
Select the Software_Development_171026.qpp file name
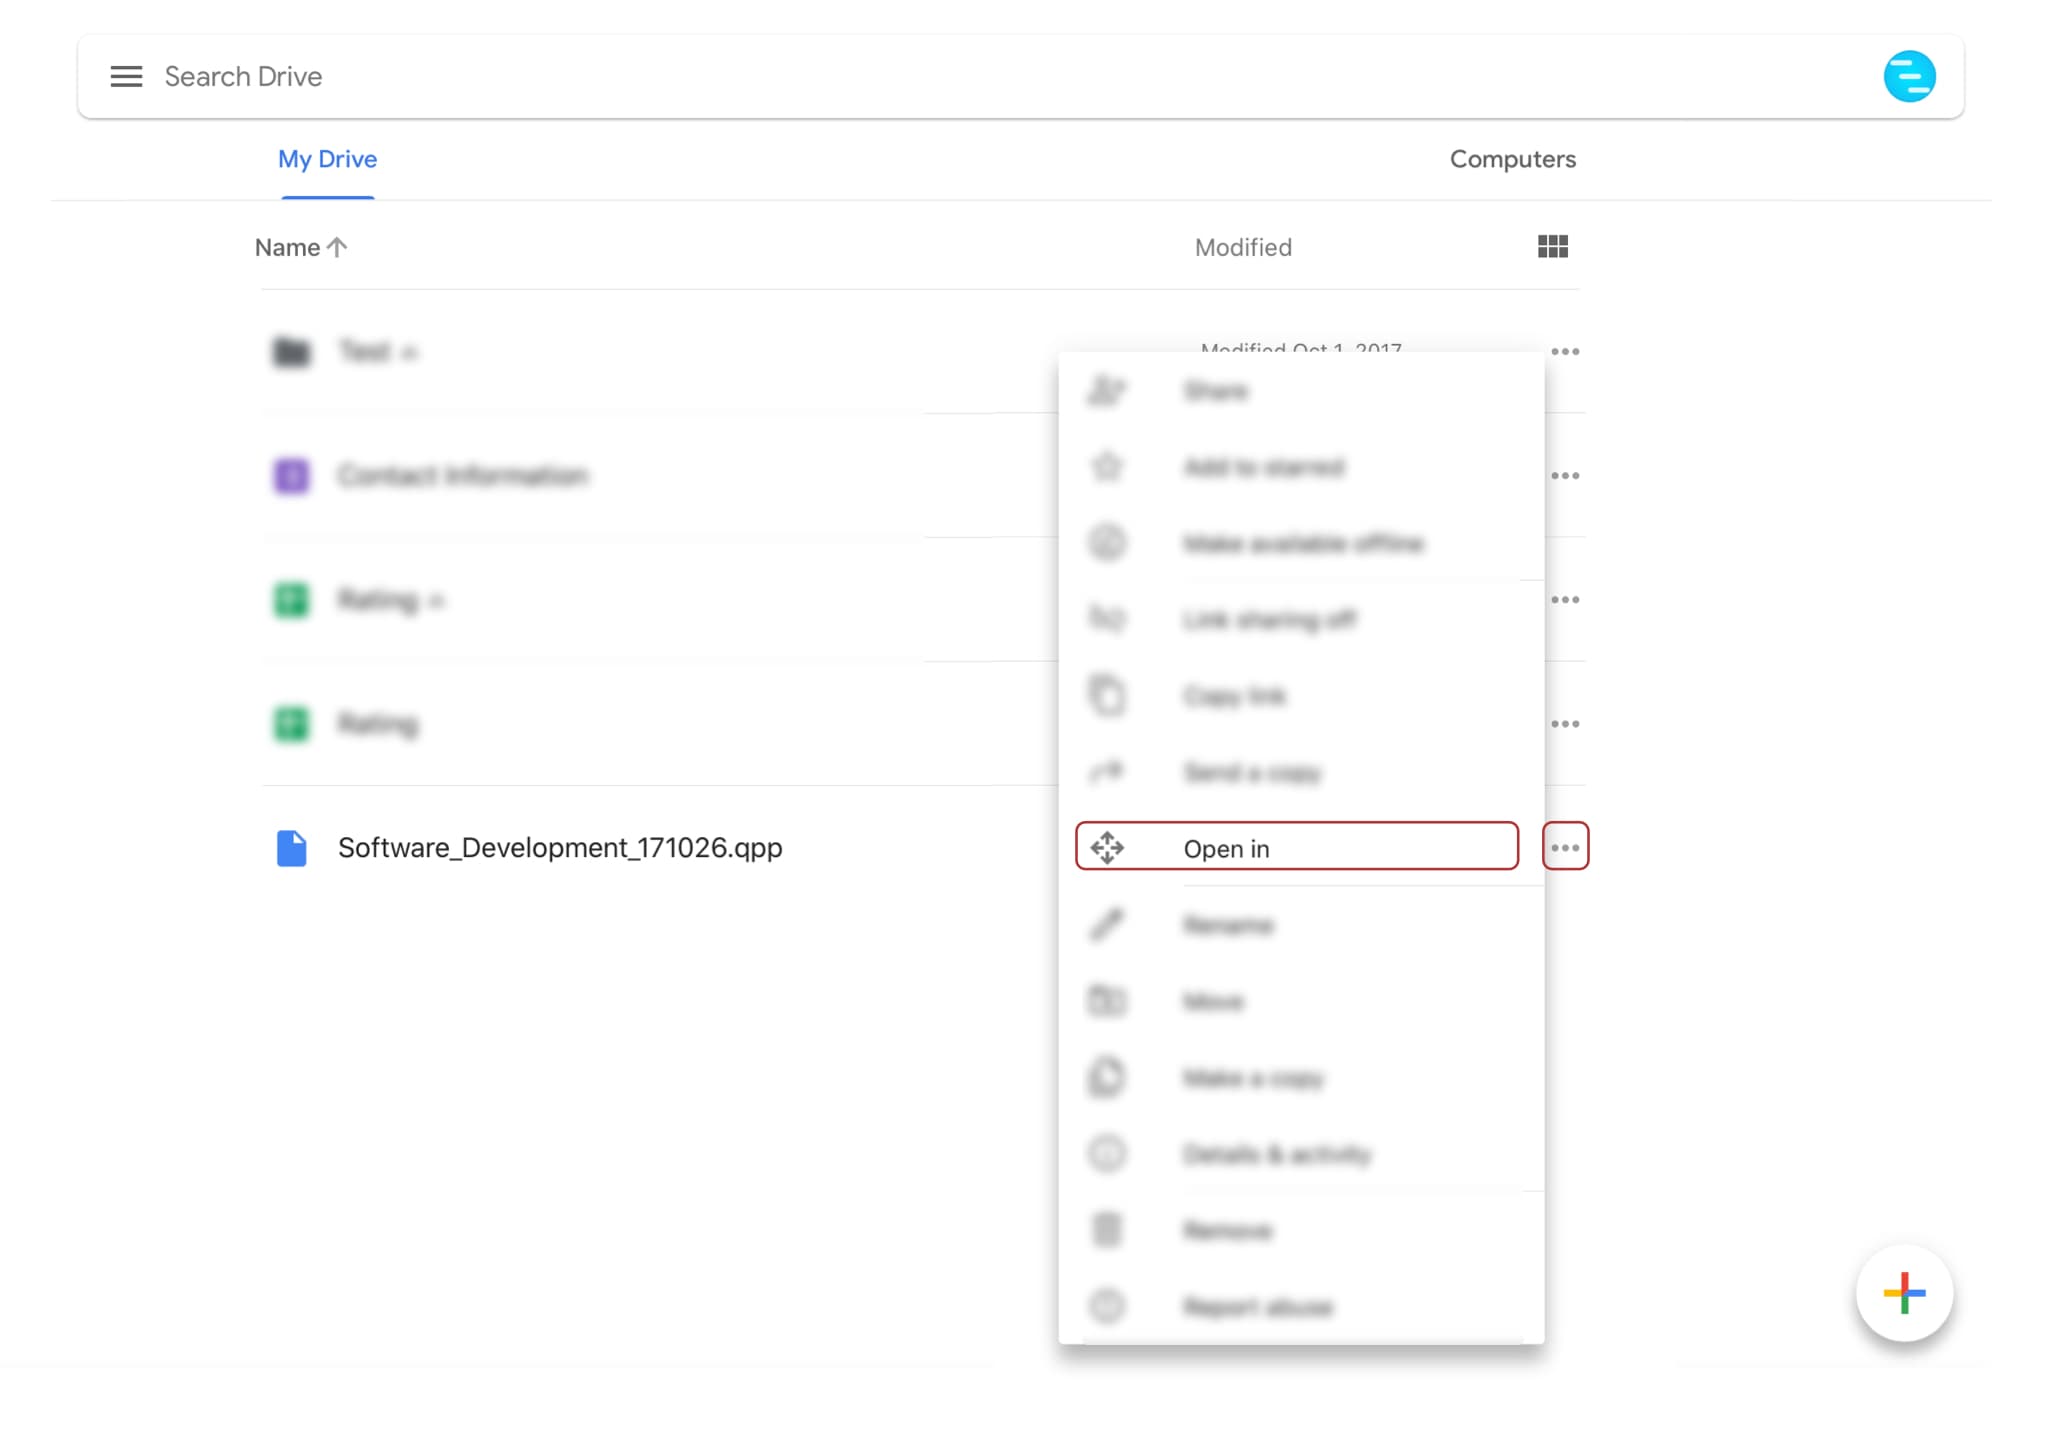560,848
